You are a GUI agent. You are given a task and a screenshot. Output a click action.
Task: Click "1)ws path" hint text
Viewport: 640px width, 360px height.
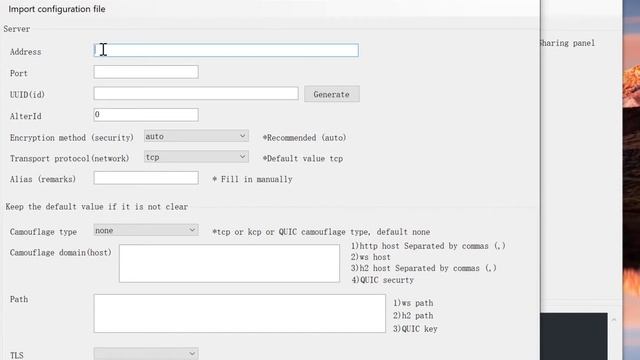pos(413,303)
